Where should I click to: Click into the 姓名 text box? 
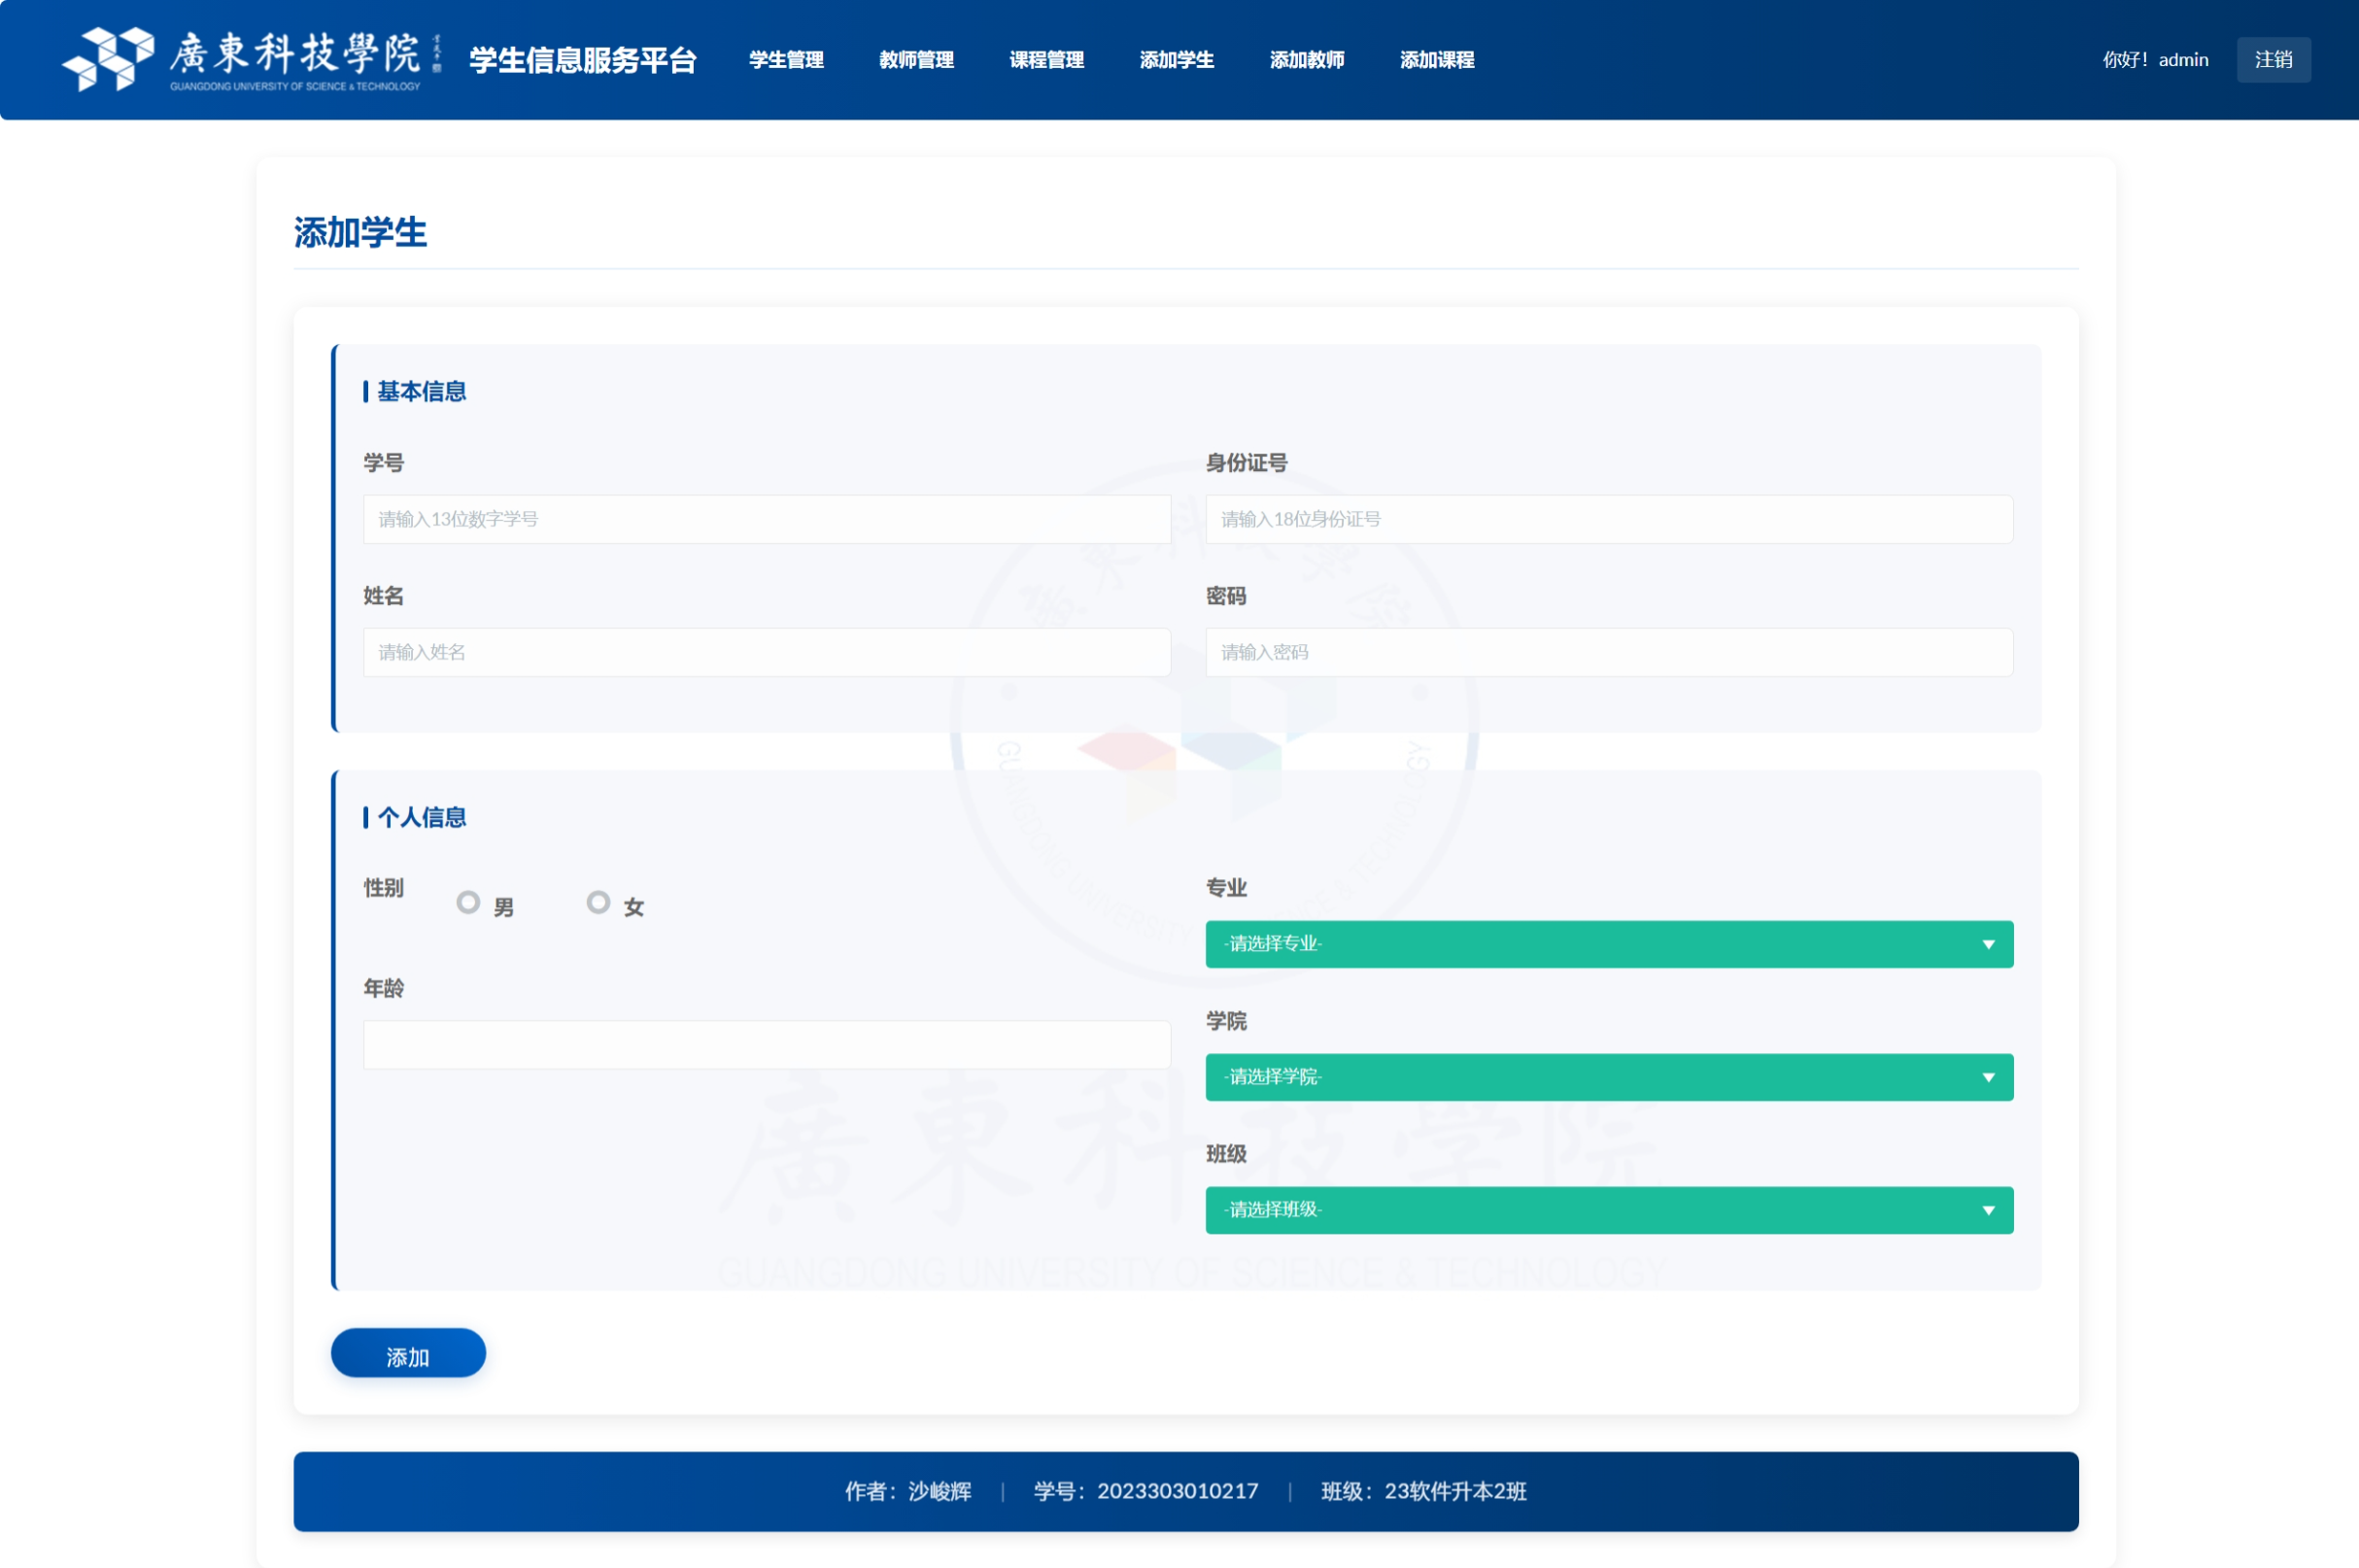click(x=766, y=652)
